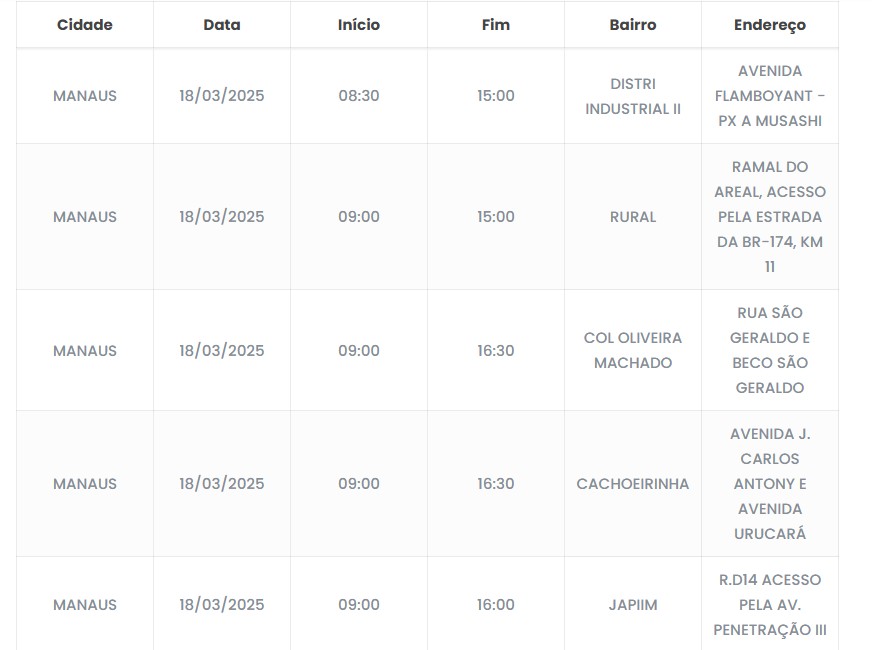Click the DISTRI INDUSTRIAL II neighborhood cell
Viewport: 872px width, 650px height.
633,96
